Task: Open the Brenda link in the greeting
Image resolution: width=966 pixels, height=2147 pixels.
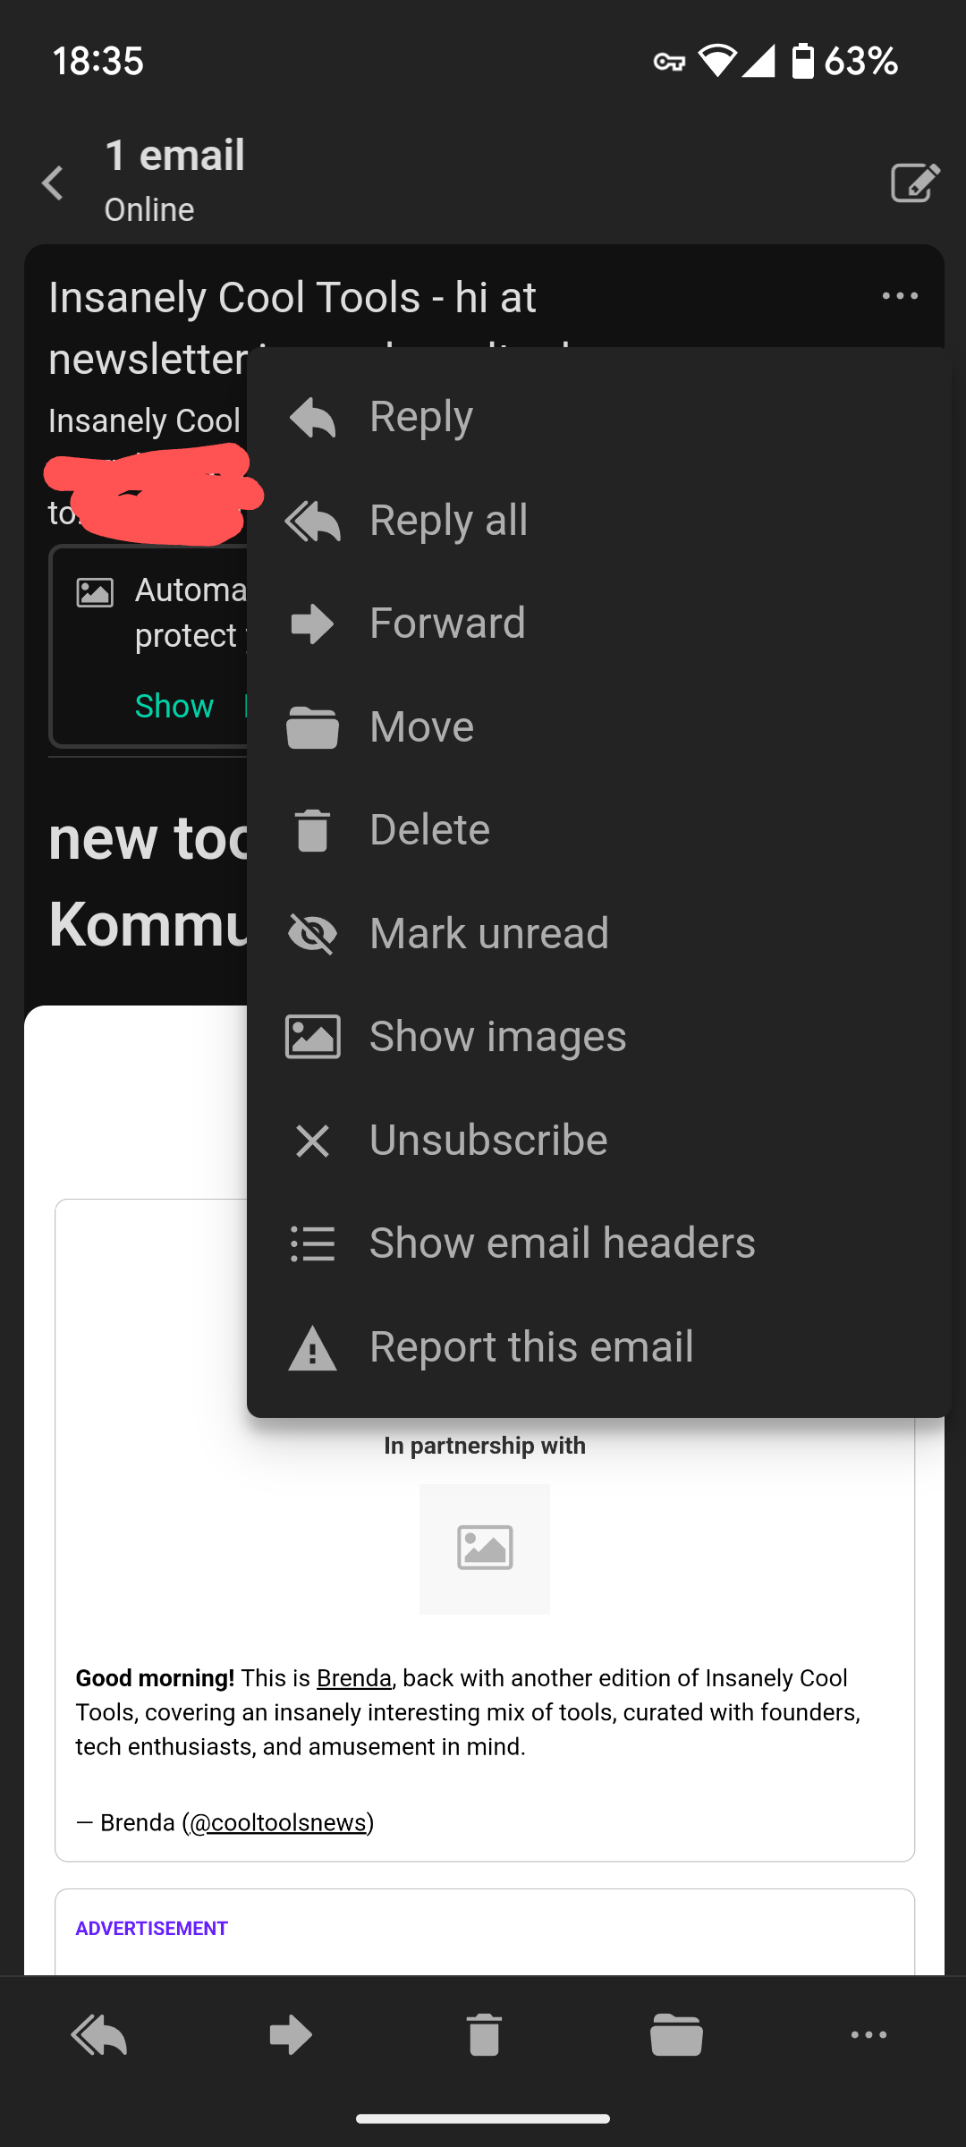Action: pos(354,1678)
